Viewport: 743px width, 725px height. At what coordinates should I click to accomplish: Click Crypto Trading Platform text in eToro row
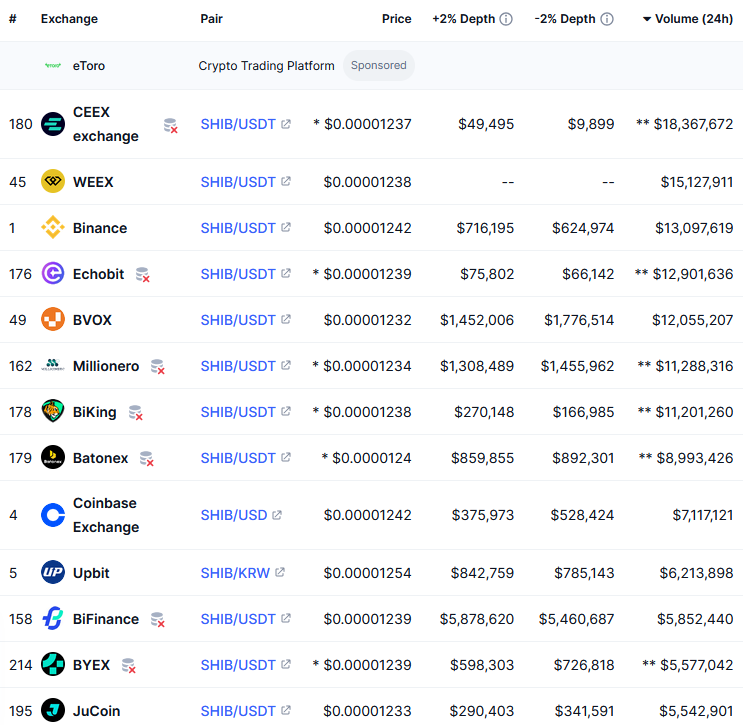[x=266, y=66]
